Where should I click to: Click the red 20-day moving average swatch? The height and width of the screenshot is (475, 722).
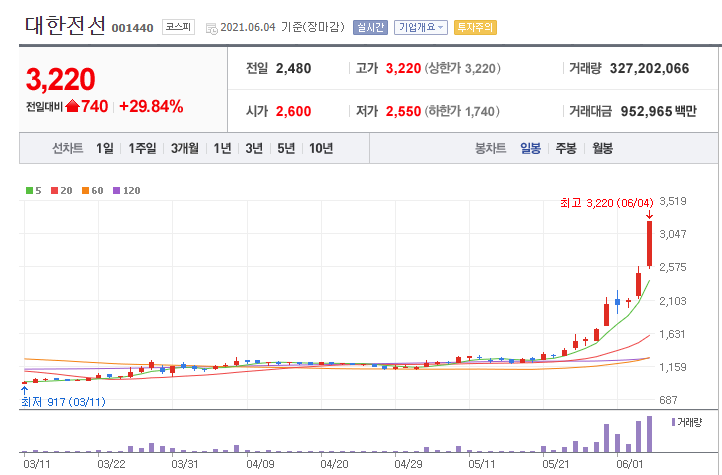(54, 191)
